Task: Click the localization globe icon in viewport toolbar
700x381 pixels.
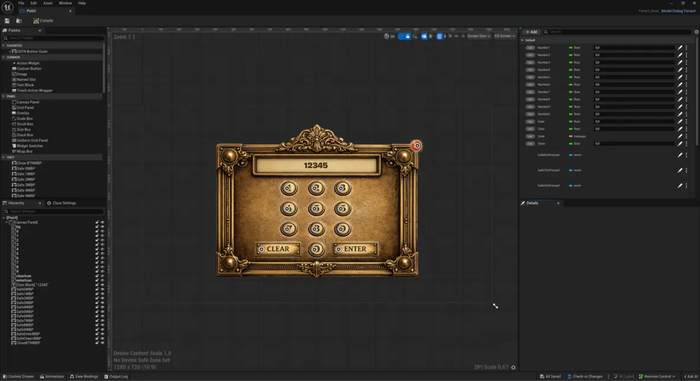Action: pyautogui.click(x=387, y=36)
